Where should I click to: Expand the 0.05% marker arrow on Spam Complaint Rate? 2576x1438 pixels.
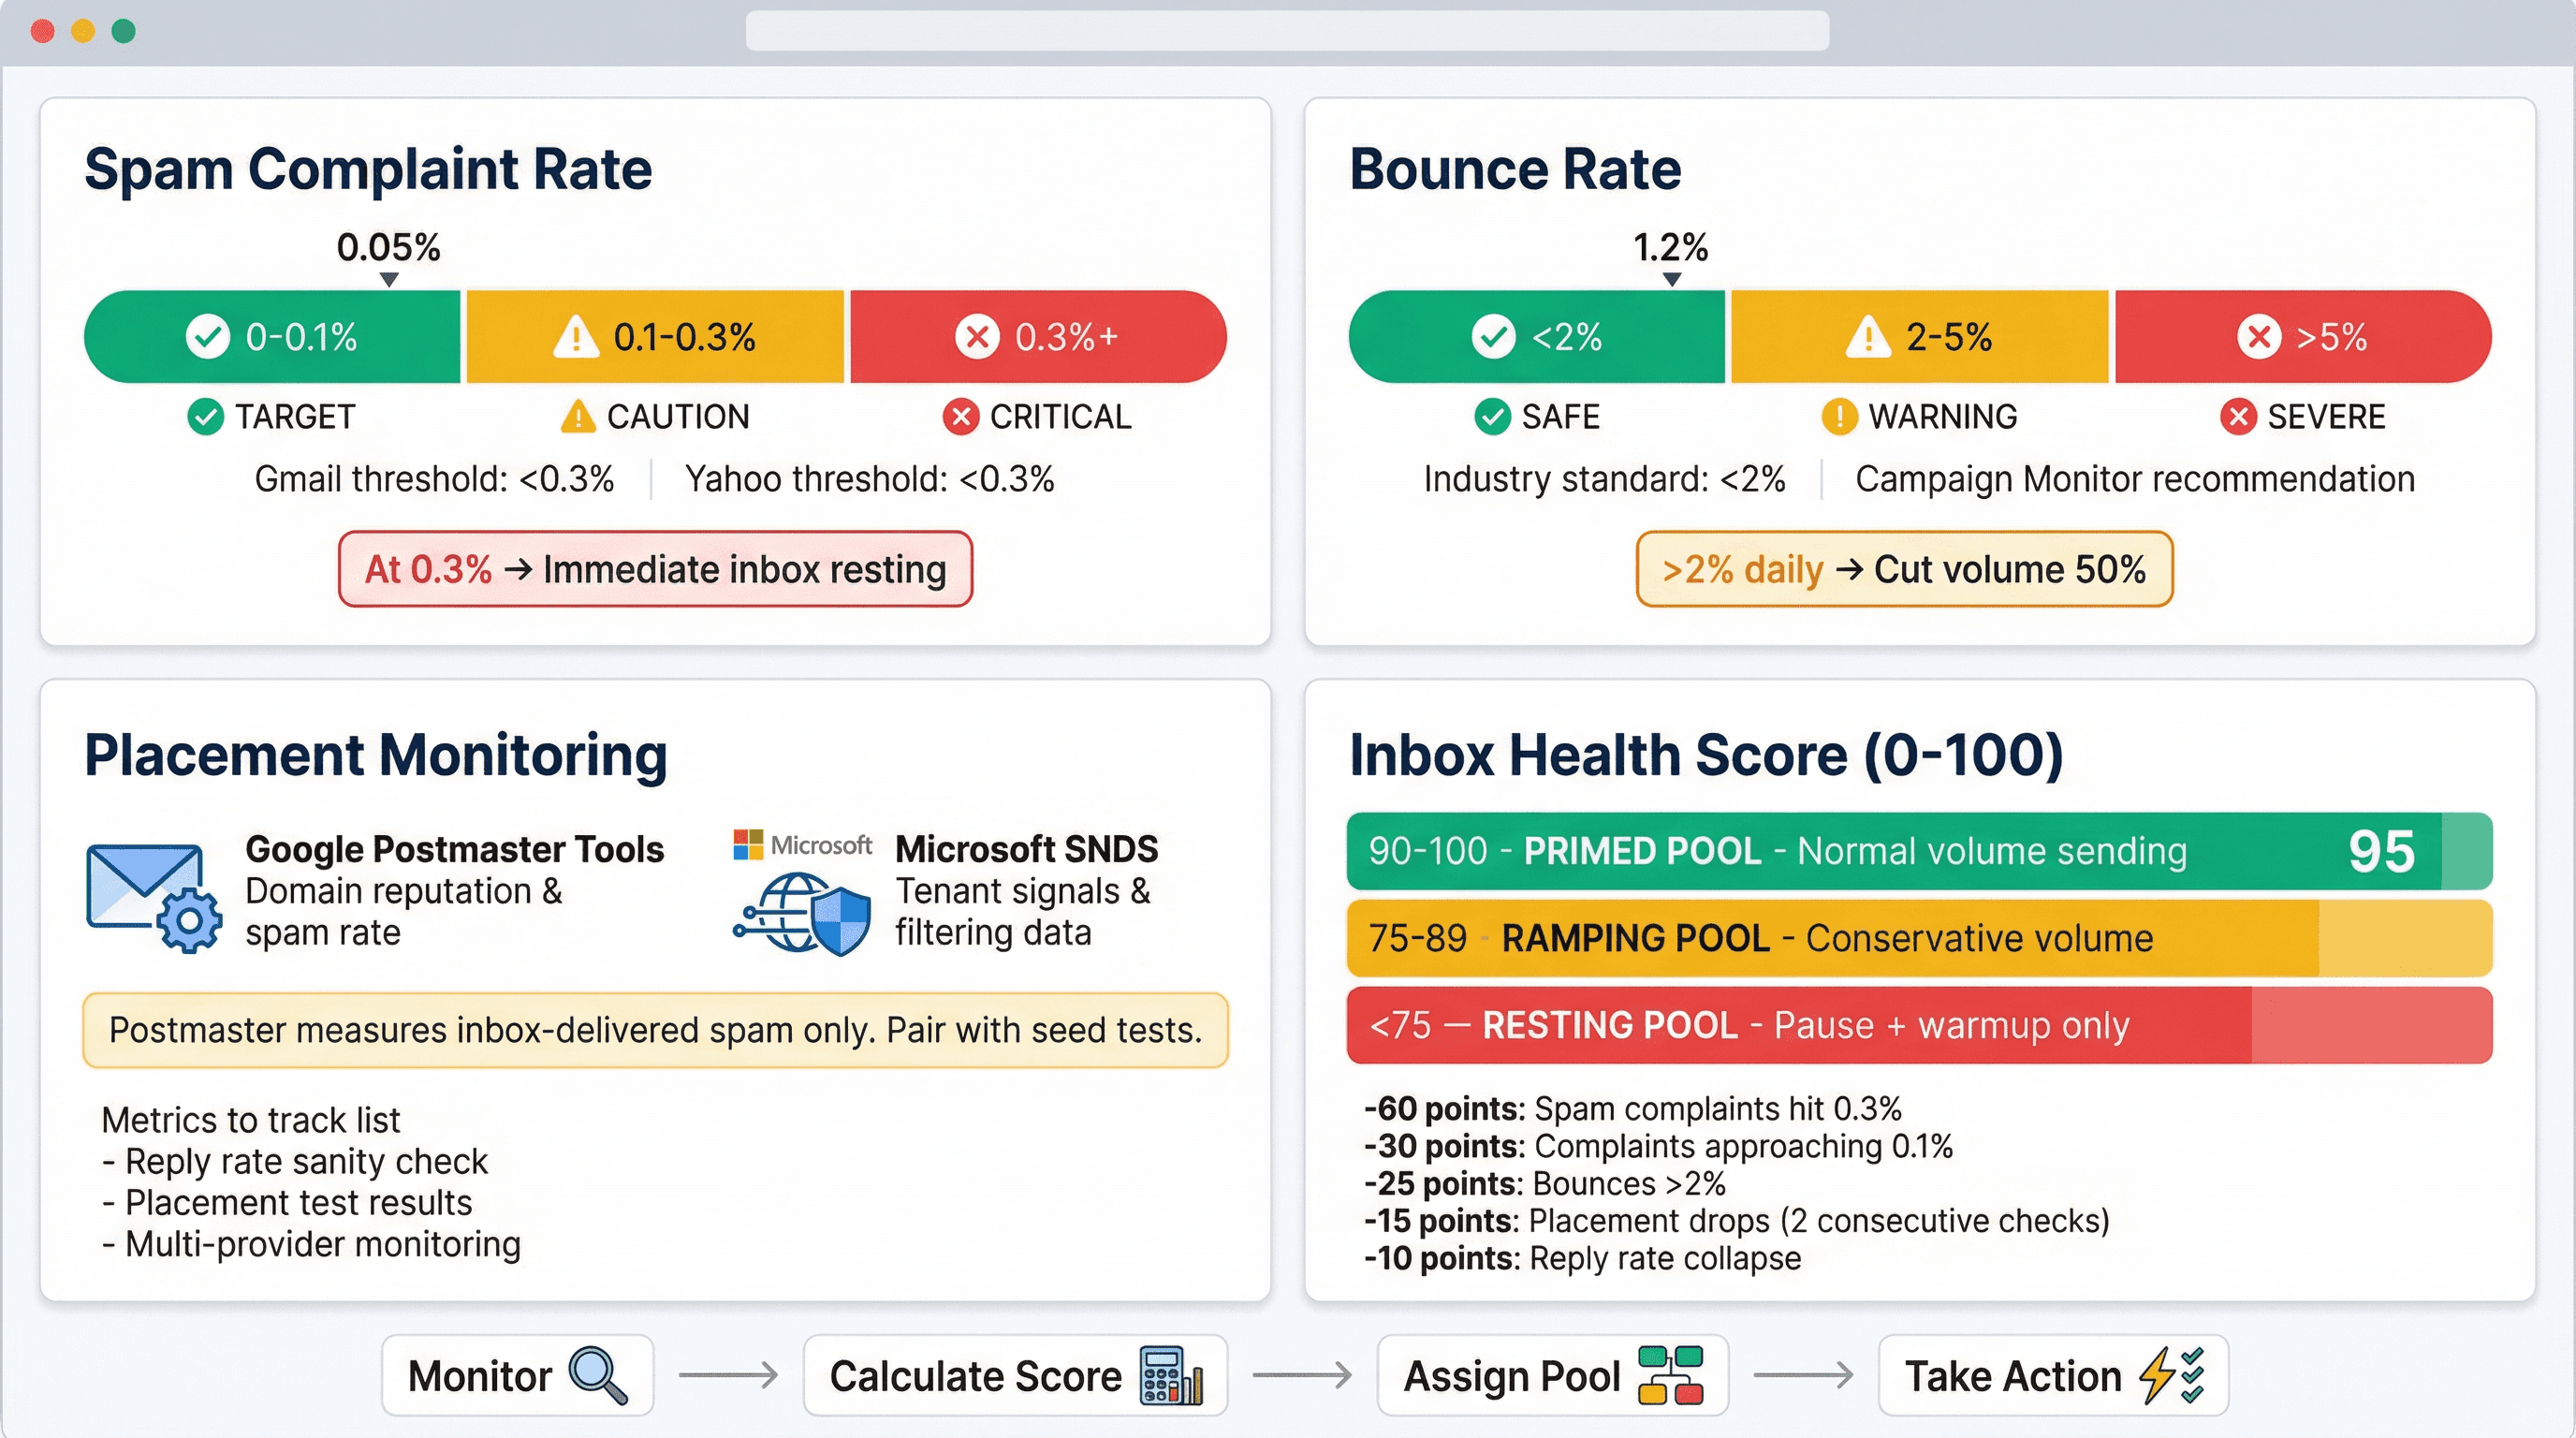pos(388,280)
